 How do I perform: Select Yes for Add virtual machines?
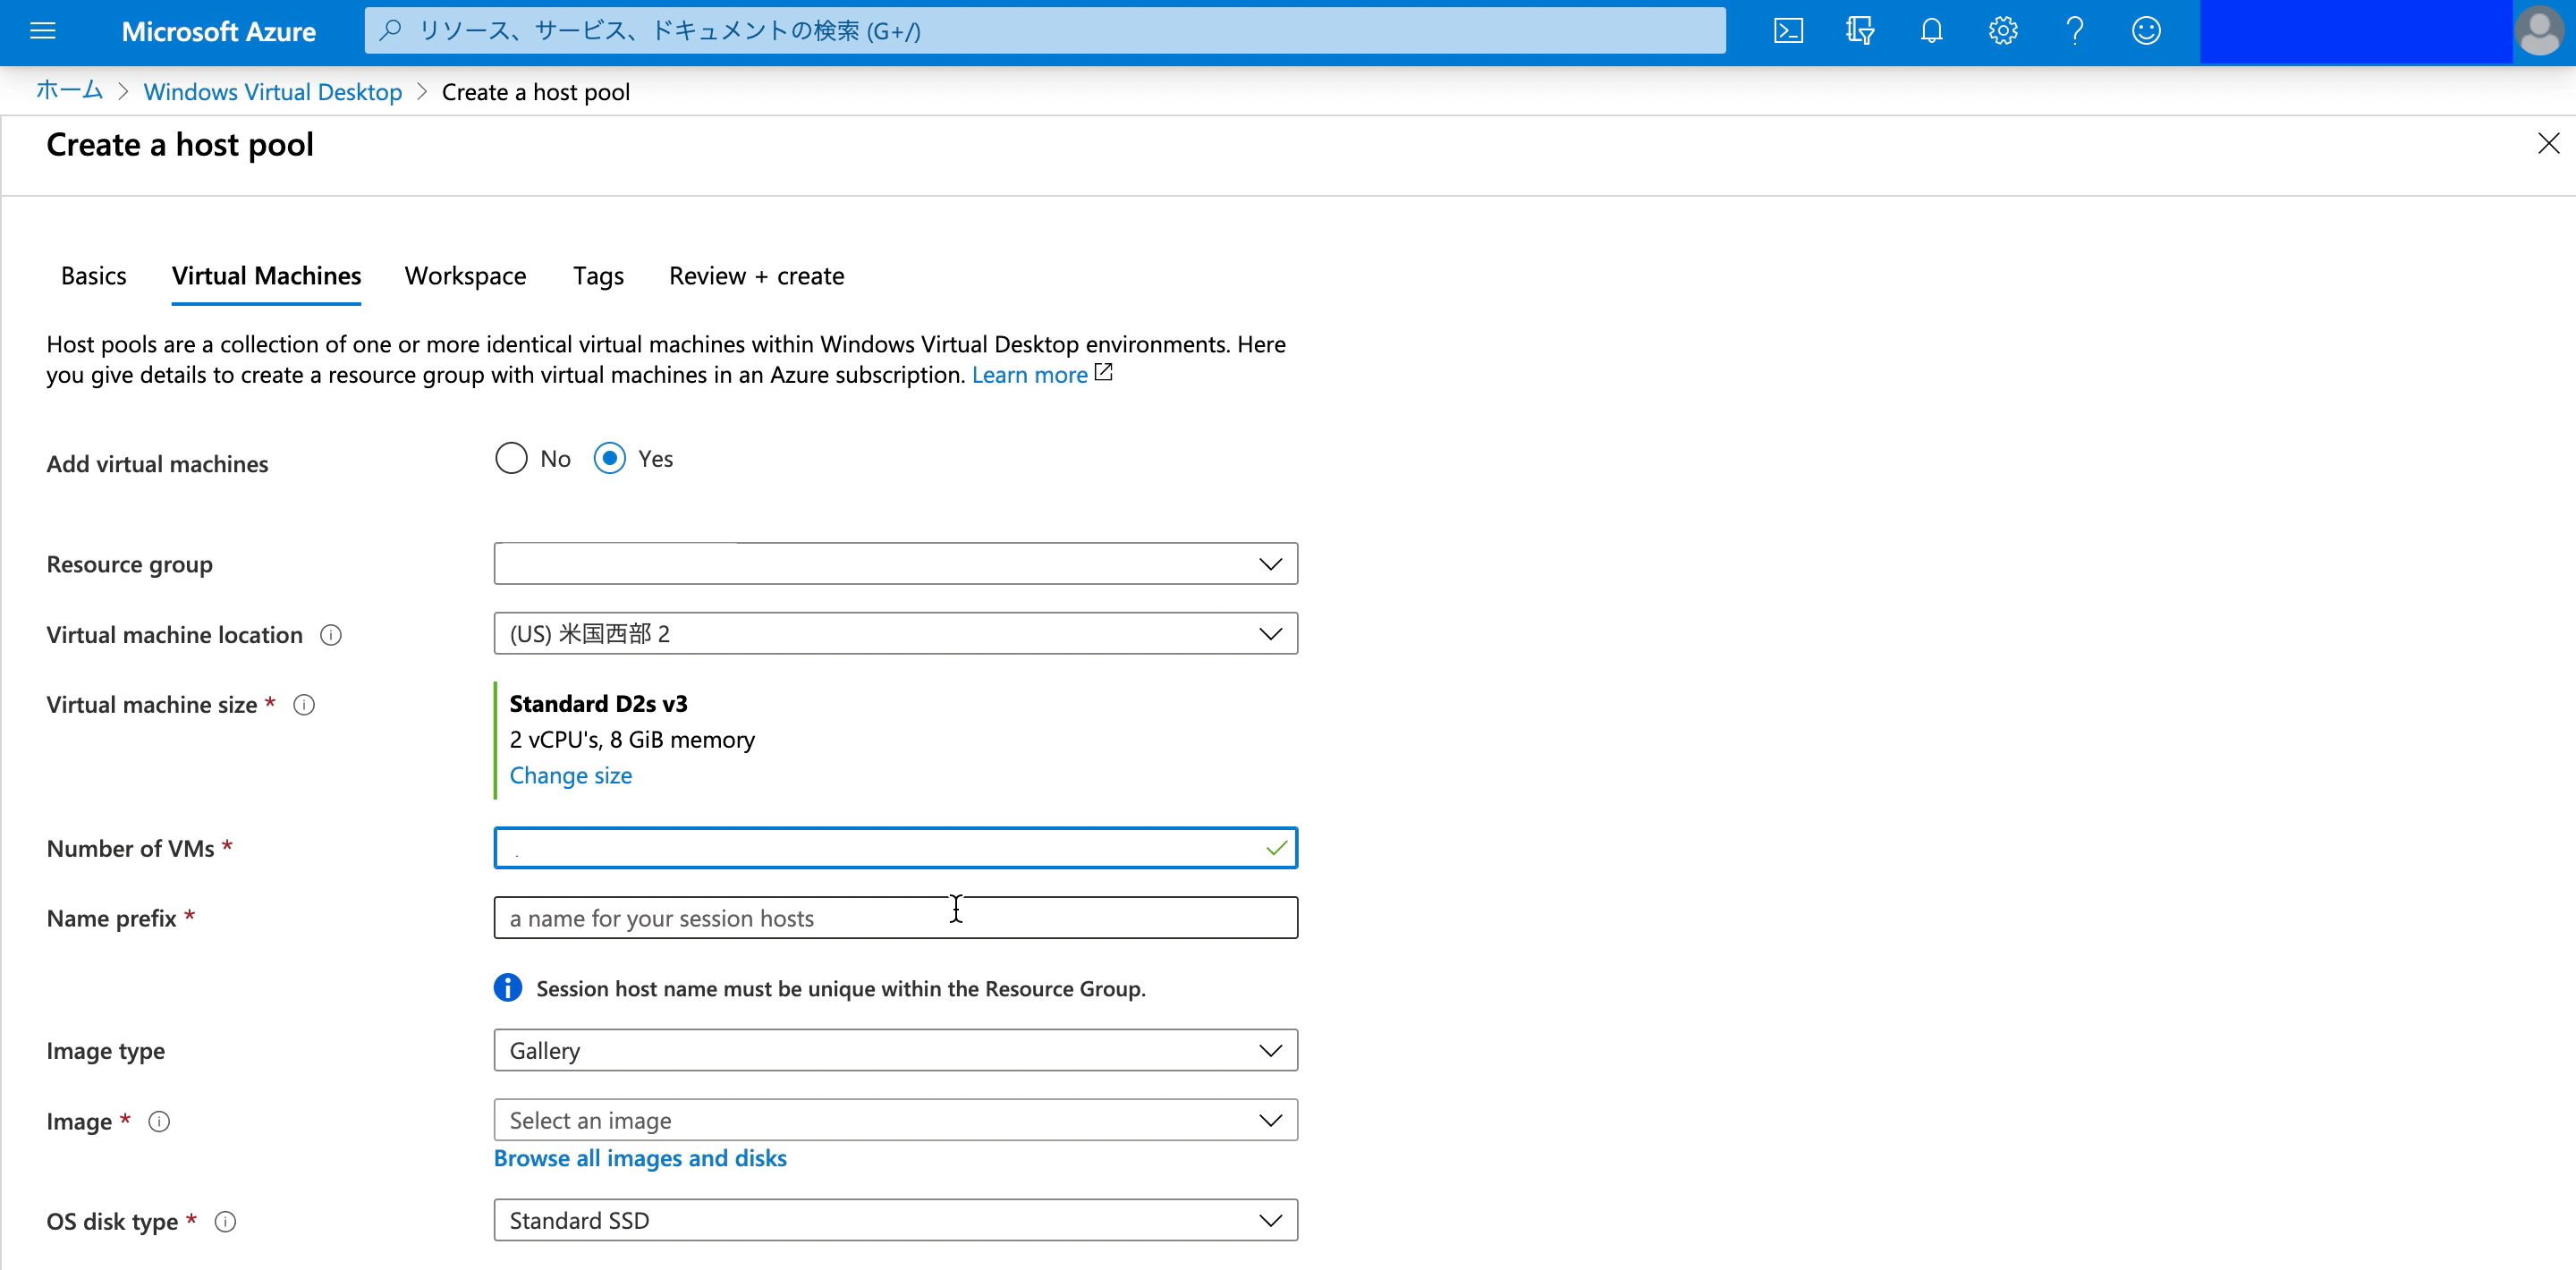(610, 458)
